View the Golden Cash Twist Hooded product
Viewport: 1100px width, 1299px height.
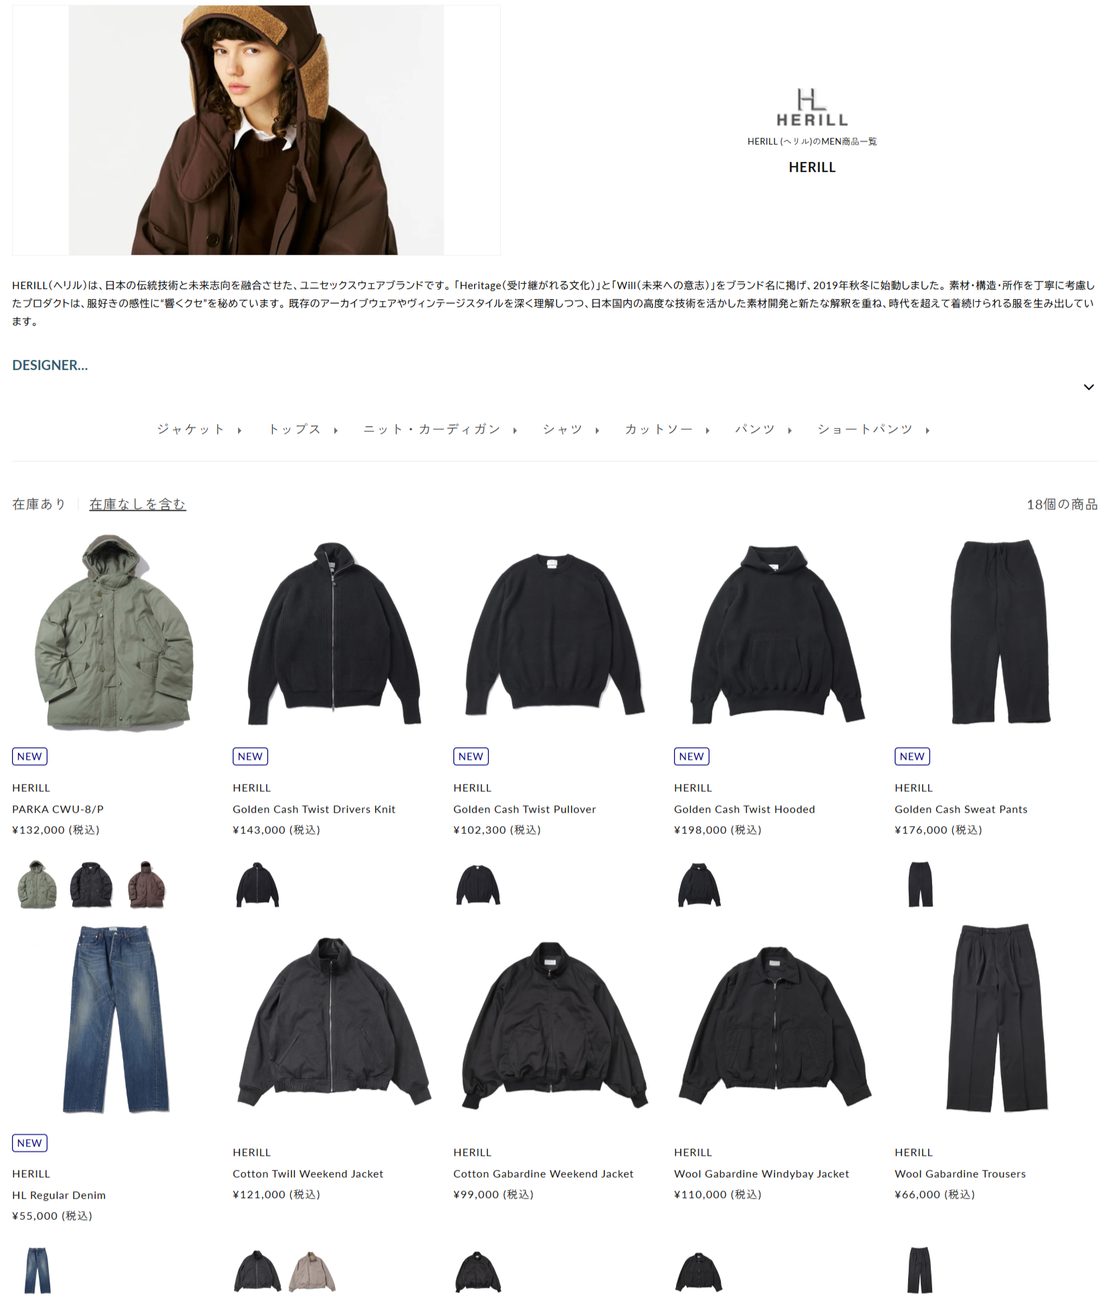click(744, 809)
